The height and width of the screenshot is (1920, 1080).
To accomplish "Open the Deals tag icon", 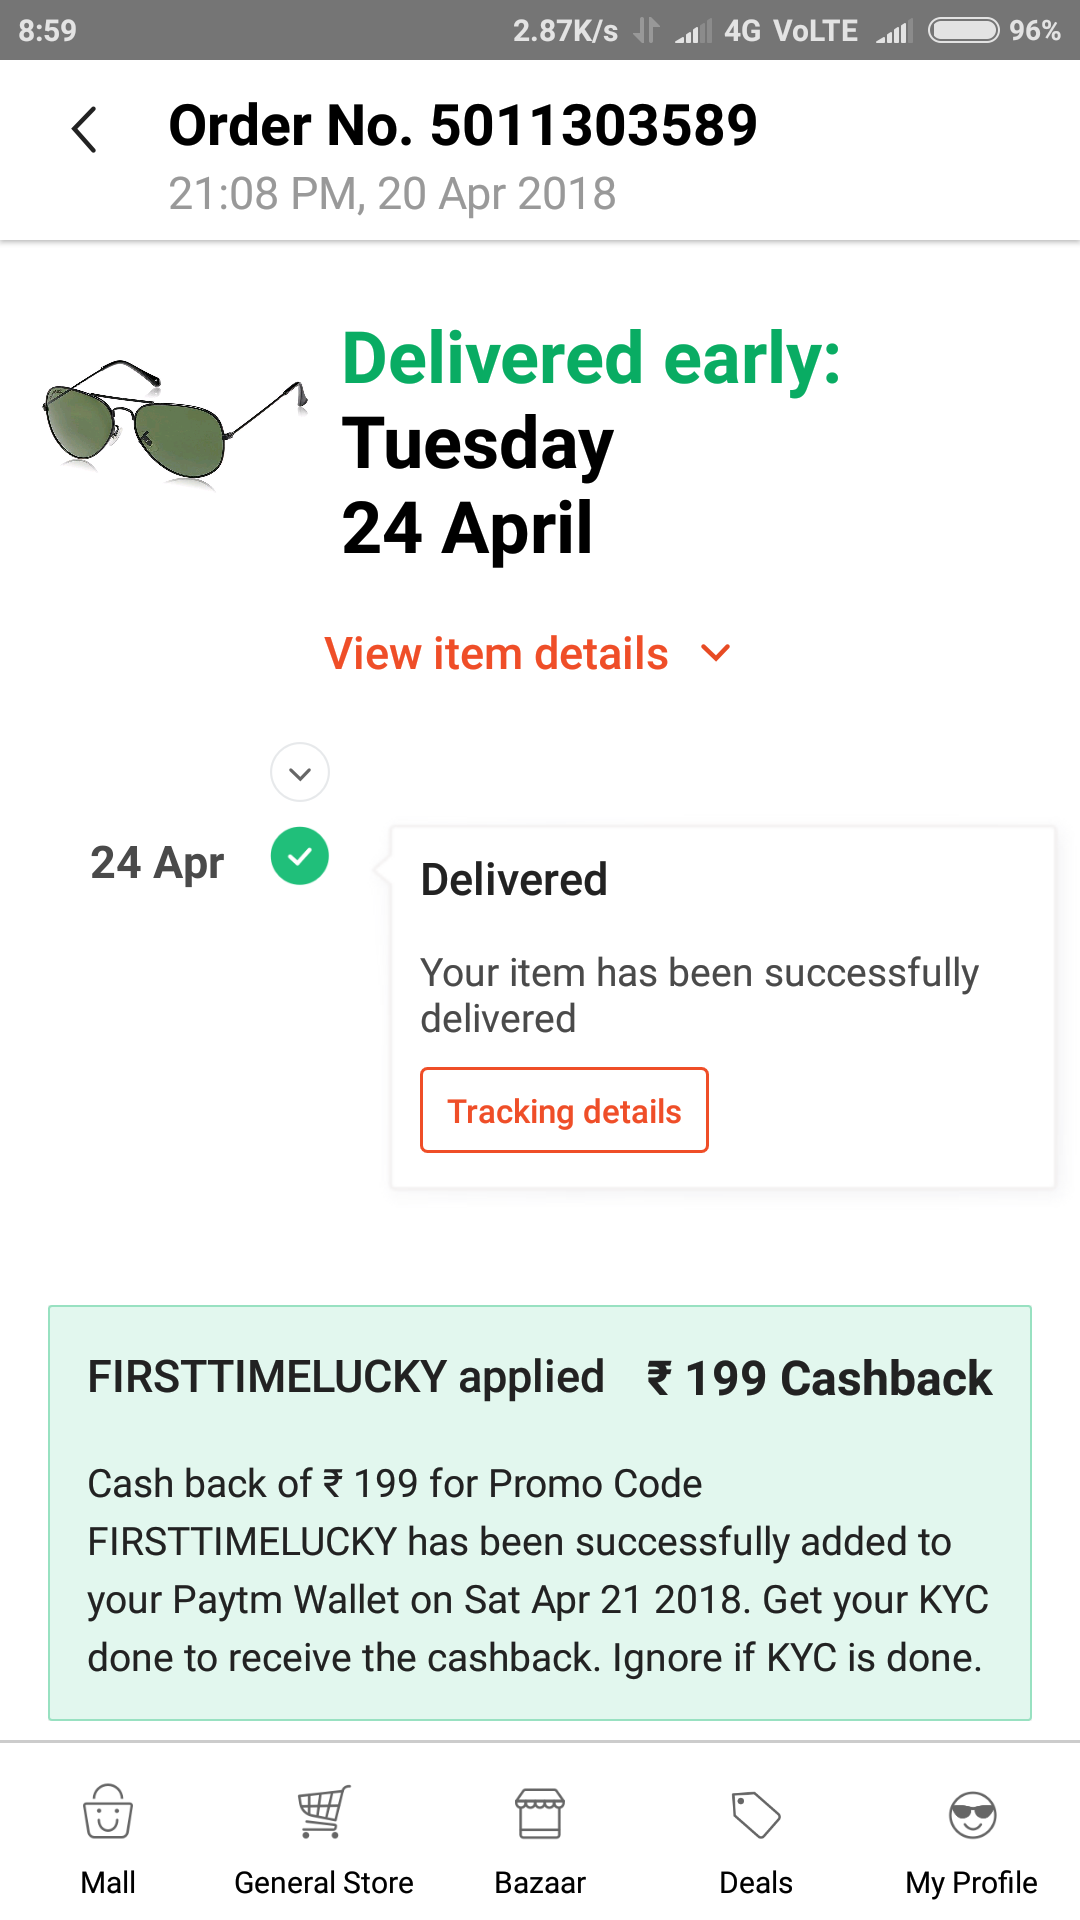I will click(x=756, y=1814).
